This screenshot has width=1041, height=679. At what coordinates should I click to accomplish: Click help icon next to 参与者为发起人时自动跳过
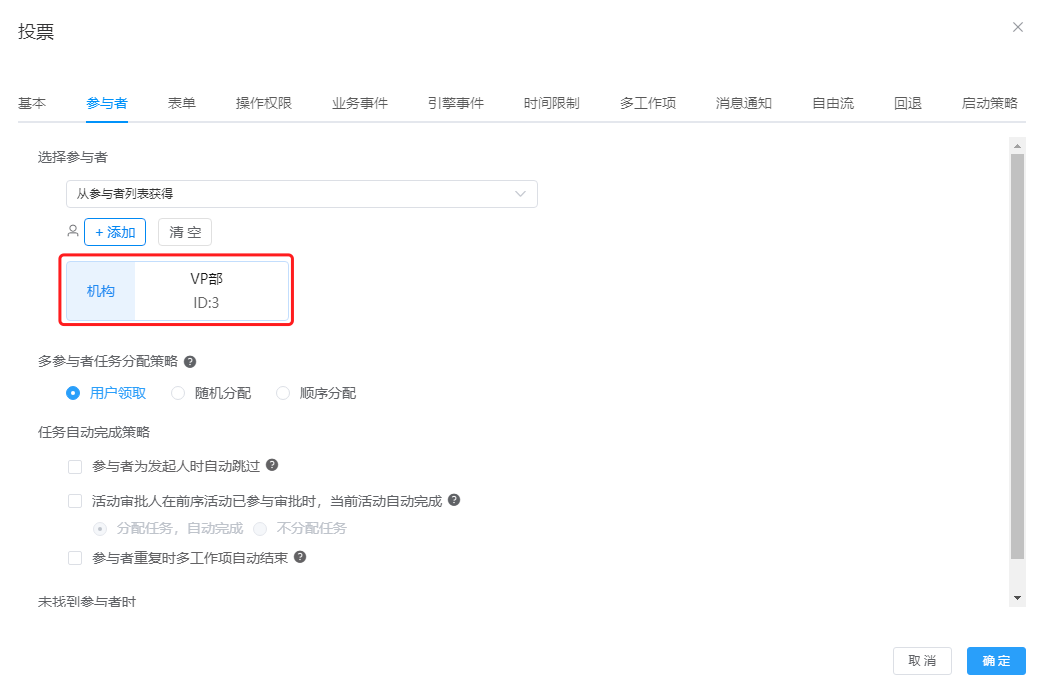click(272, 465)
